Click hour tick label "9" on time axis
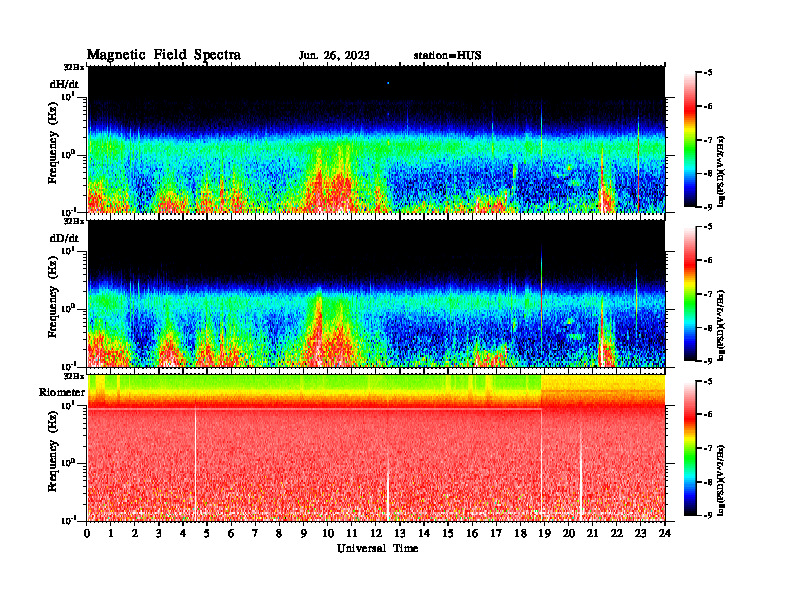 pyautogui.click(x=304, y=534)
